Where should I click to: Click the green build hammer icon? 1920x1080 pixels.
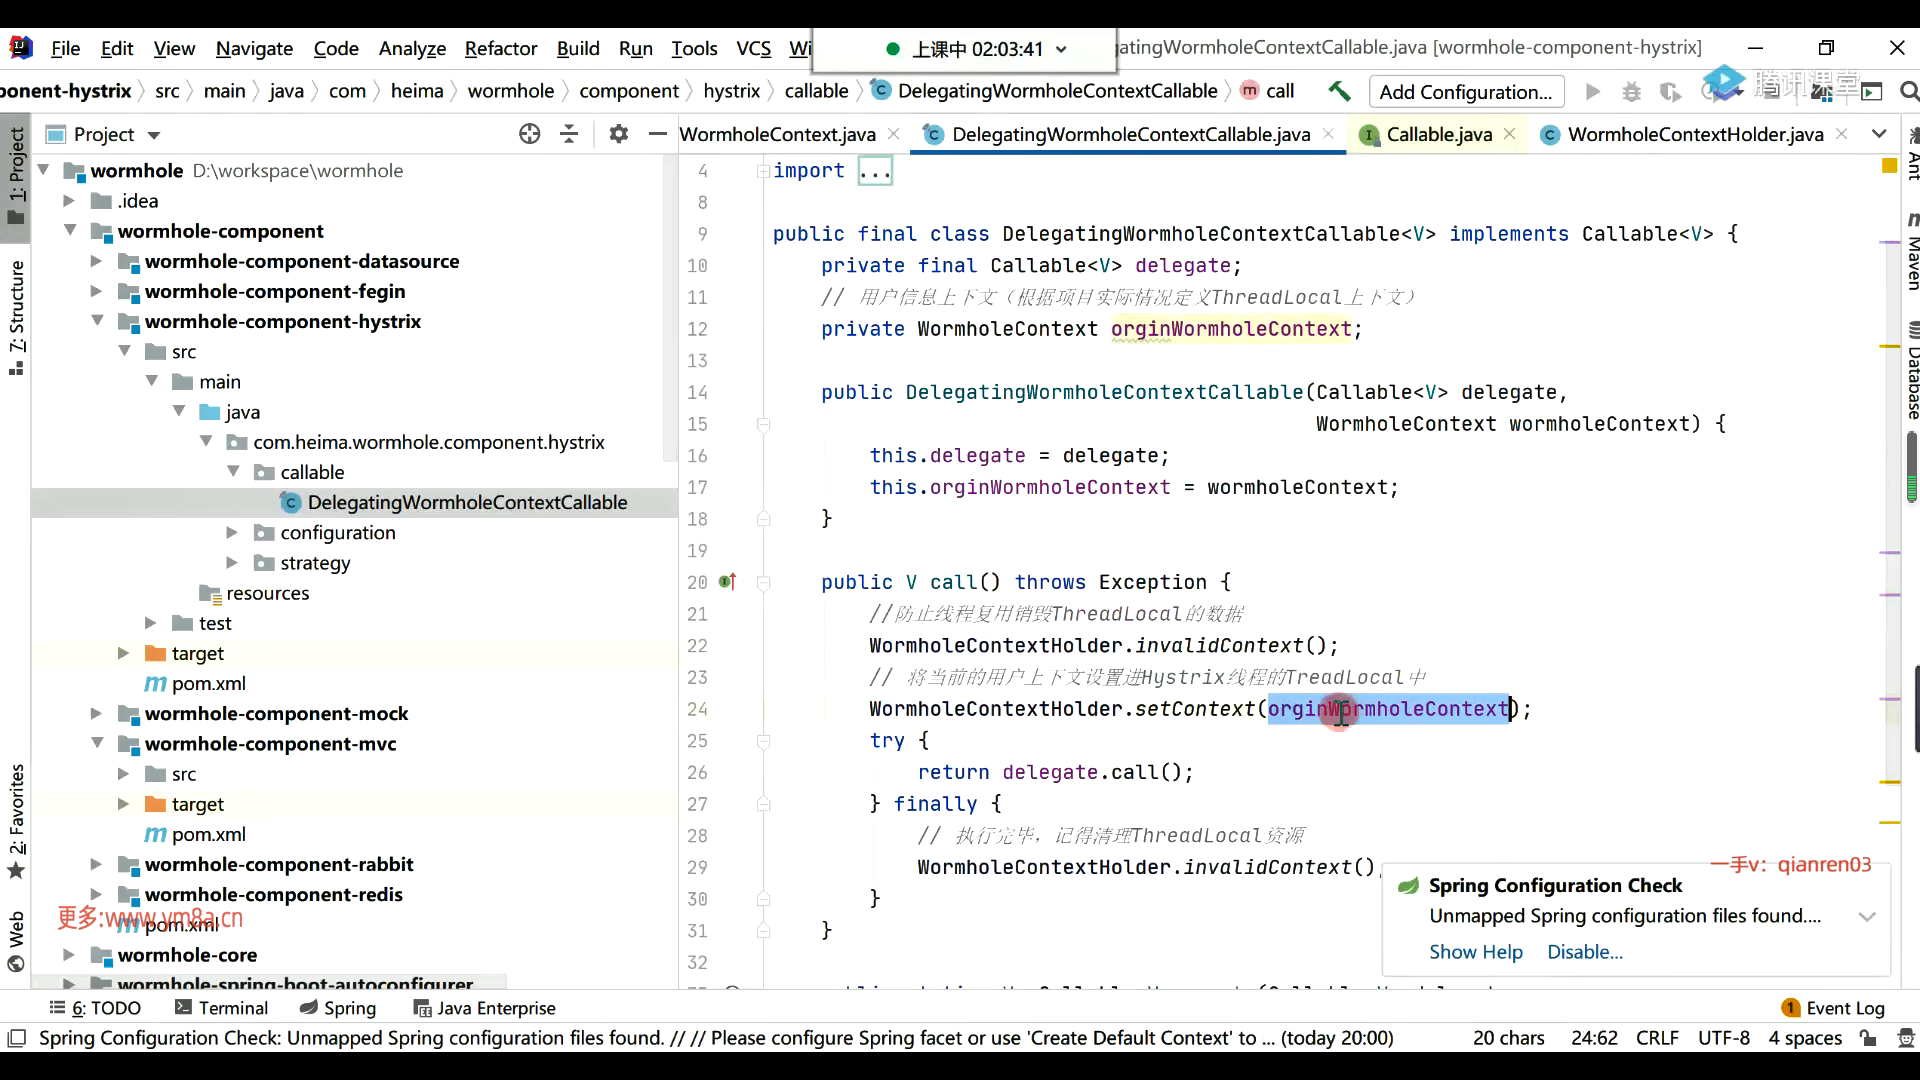1339,91
